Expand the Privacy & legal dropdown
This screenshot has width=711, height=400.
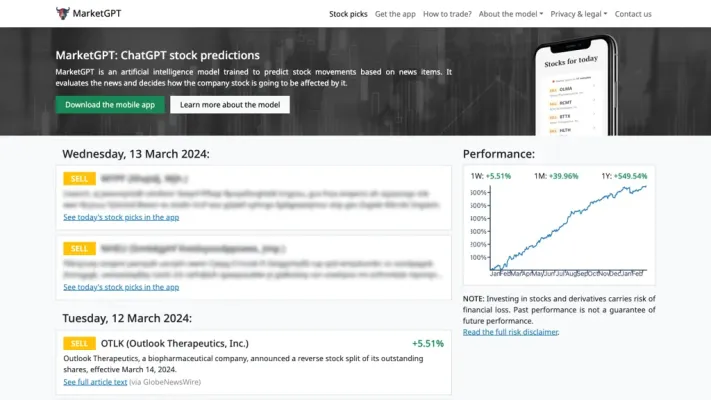click(x=578, y=14)
